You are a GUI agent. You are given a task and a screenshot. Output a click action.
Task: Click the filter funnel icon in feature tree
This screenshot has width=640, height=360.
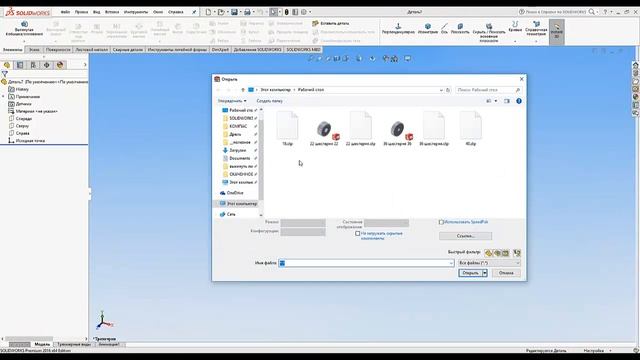[4, 74]
